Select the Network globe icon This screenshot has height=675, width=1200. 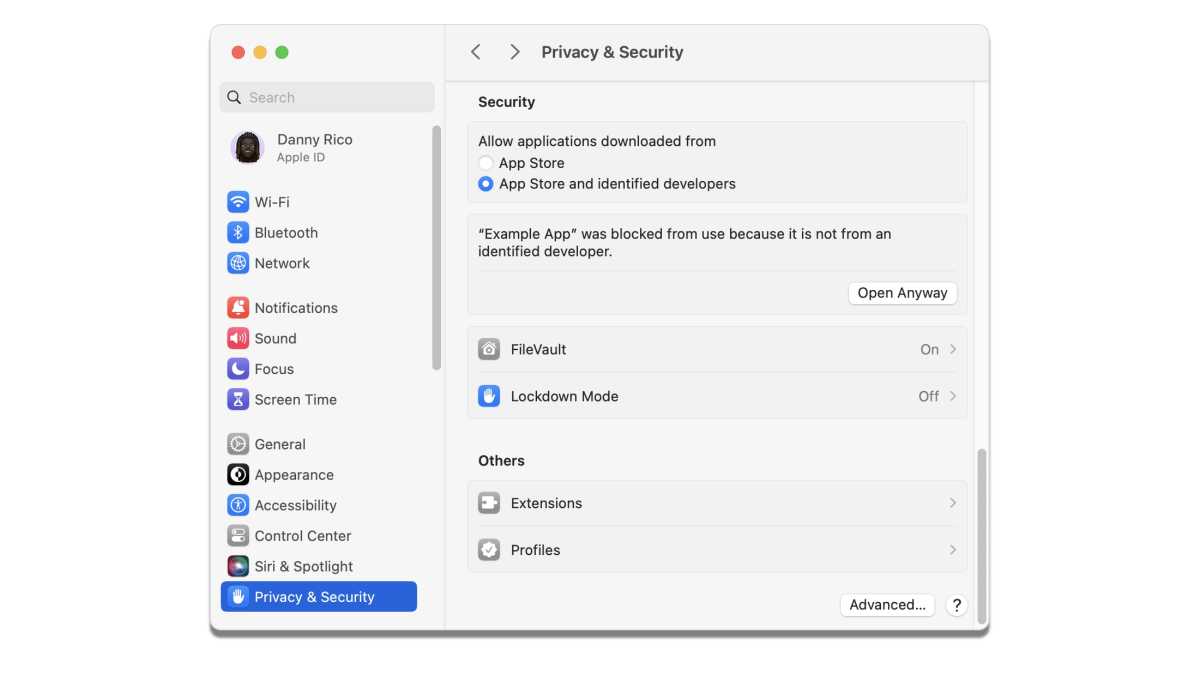point(238,263)
